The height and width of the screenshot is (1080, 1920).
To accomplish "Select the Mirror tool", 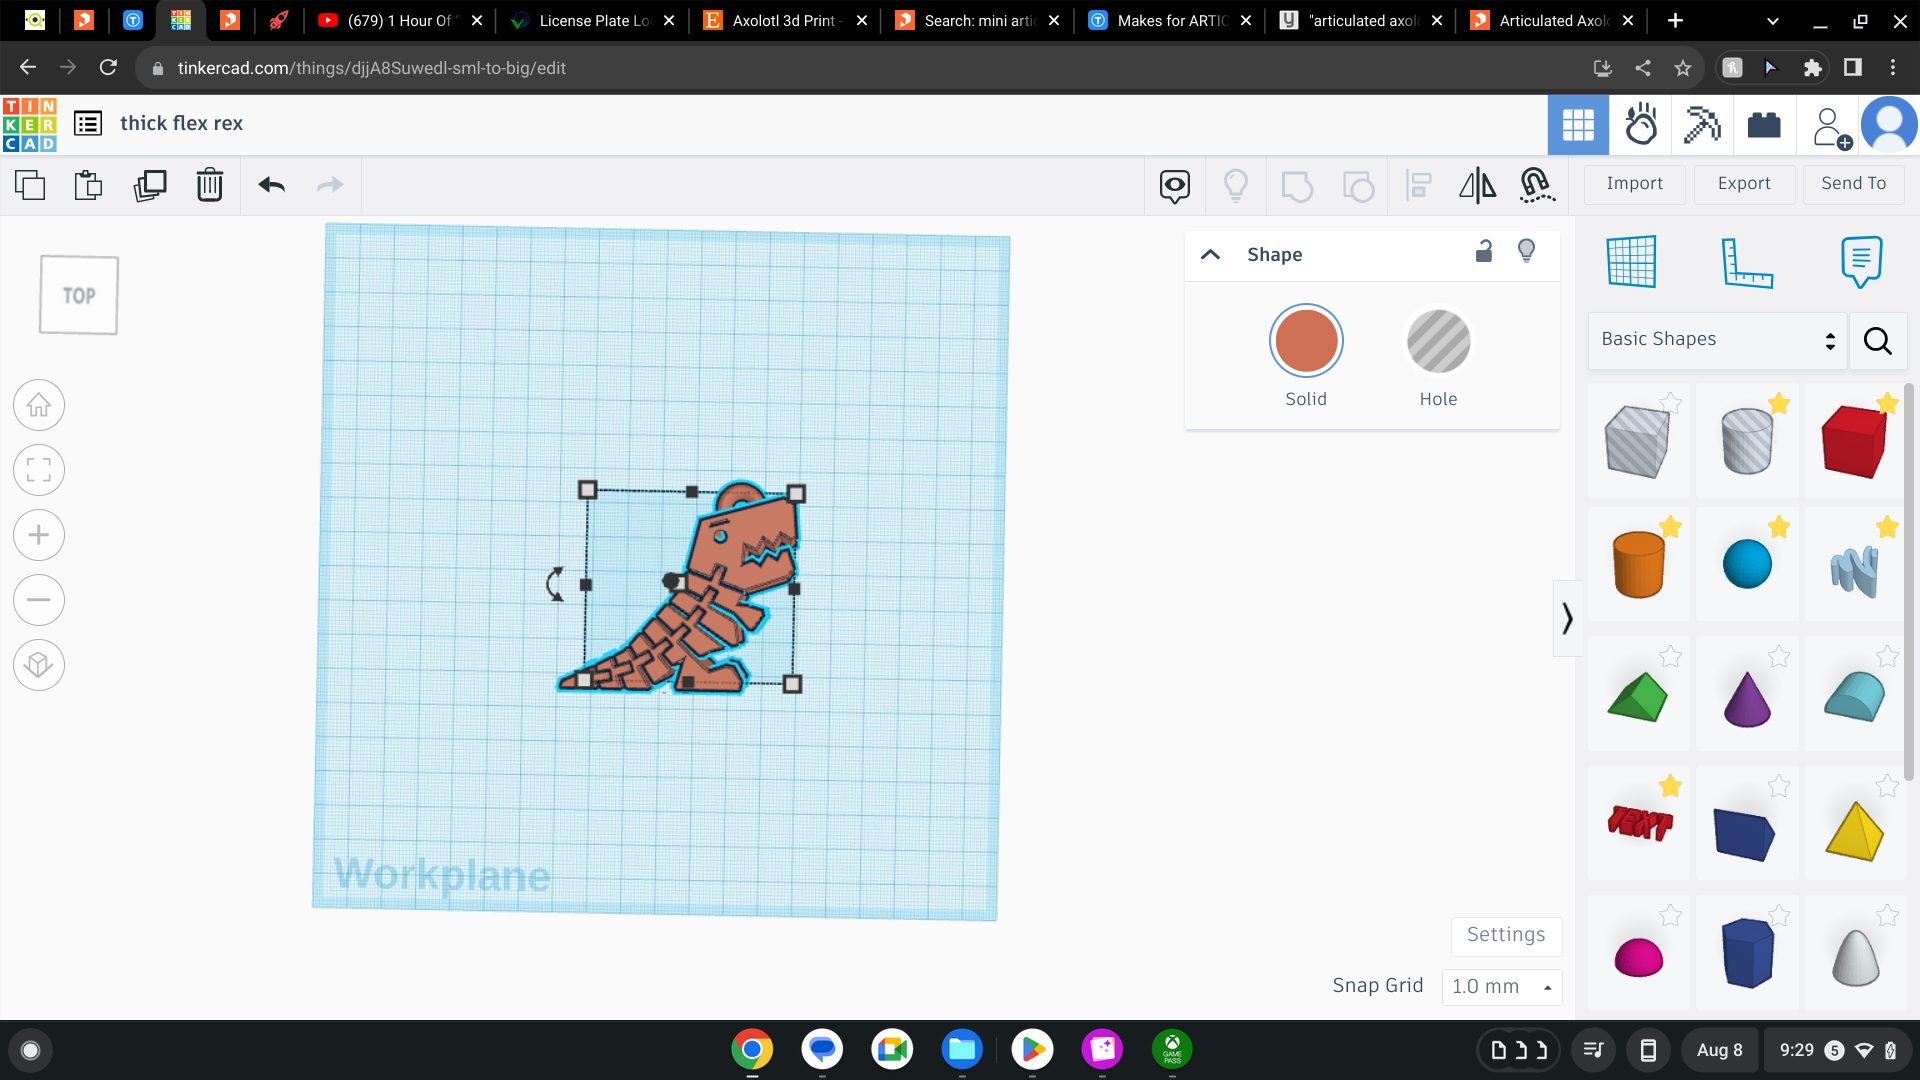I will 1478,185.
